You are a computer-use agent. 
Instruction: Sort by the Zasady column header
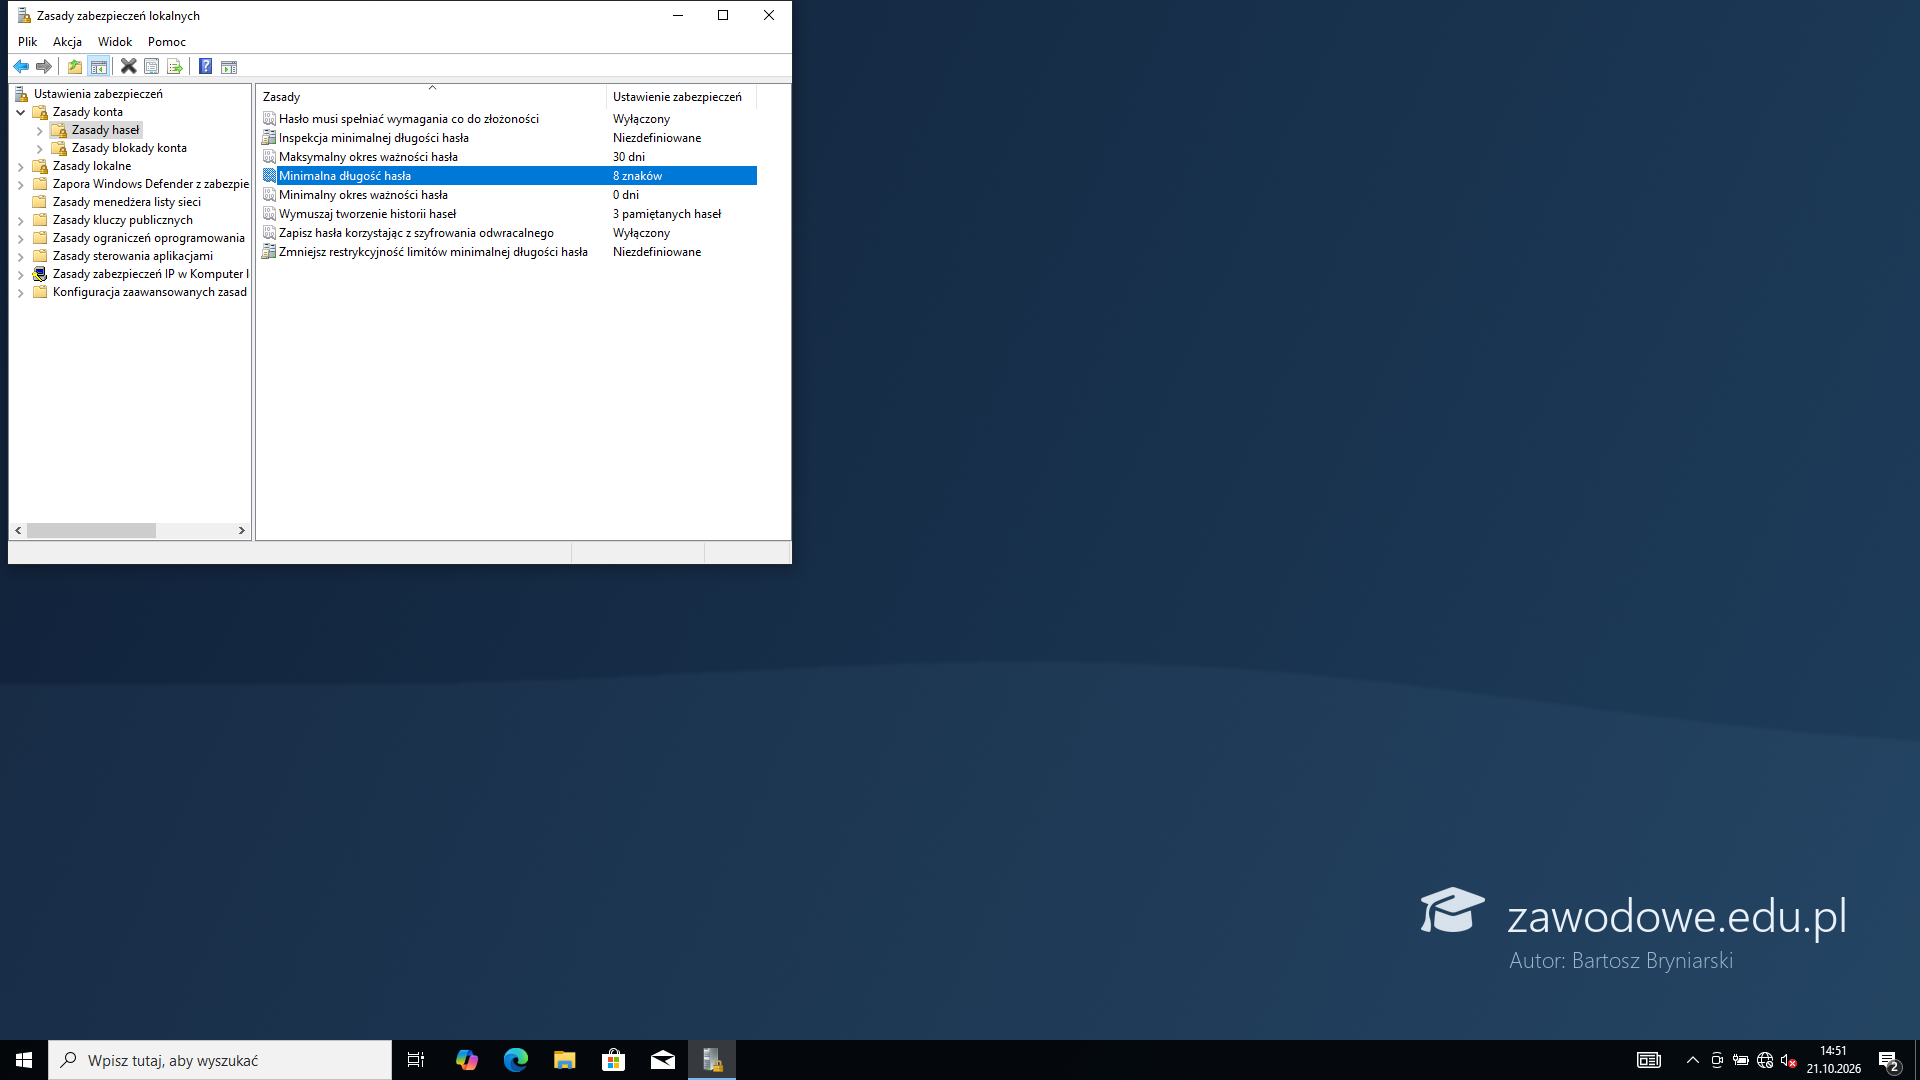(x=432, y=97)
